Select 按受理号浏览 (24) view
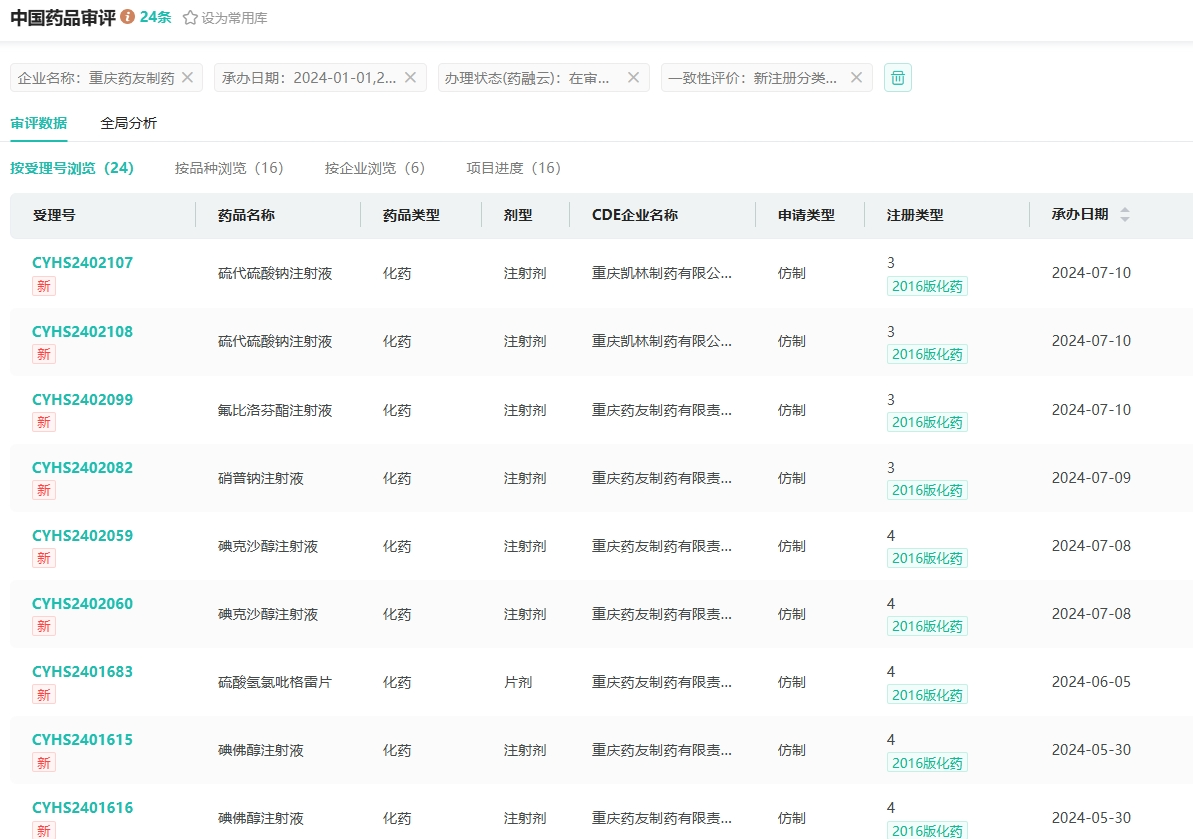This screenshot has width=1193, height=839. pos(72,168)
